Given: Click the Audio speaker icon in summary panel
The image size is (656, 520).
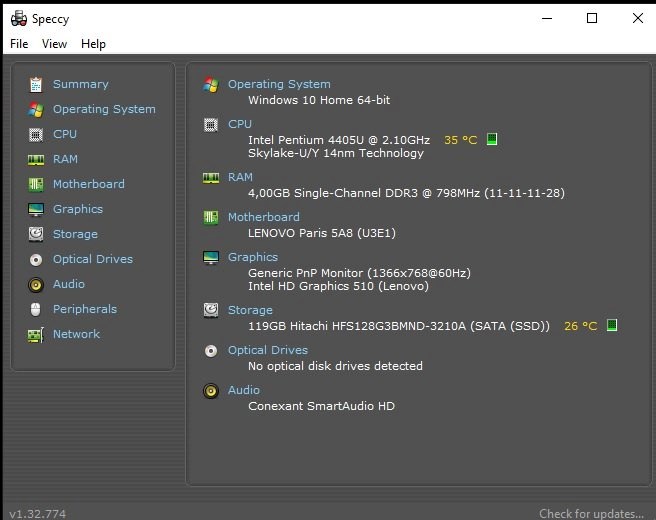Looking at the screenshot, I should click(211, 391).
